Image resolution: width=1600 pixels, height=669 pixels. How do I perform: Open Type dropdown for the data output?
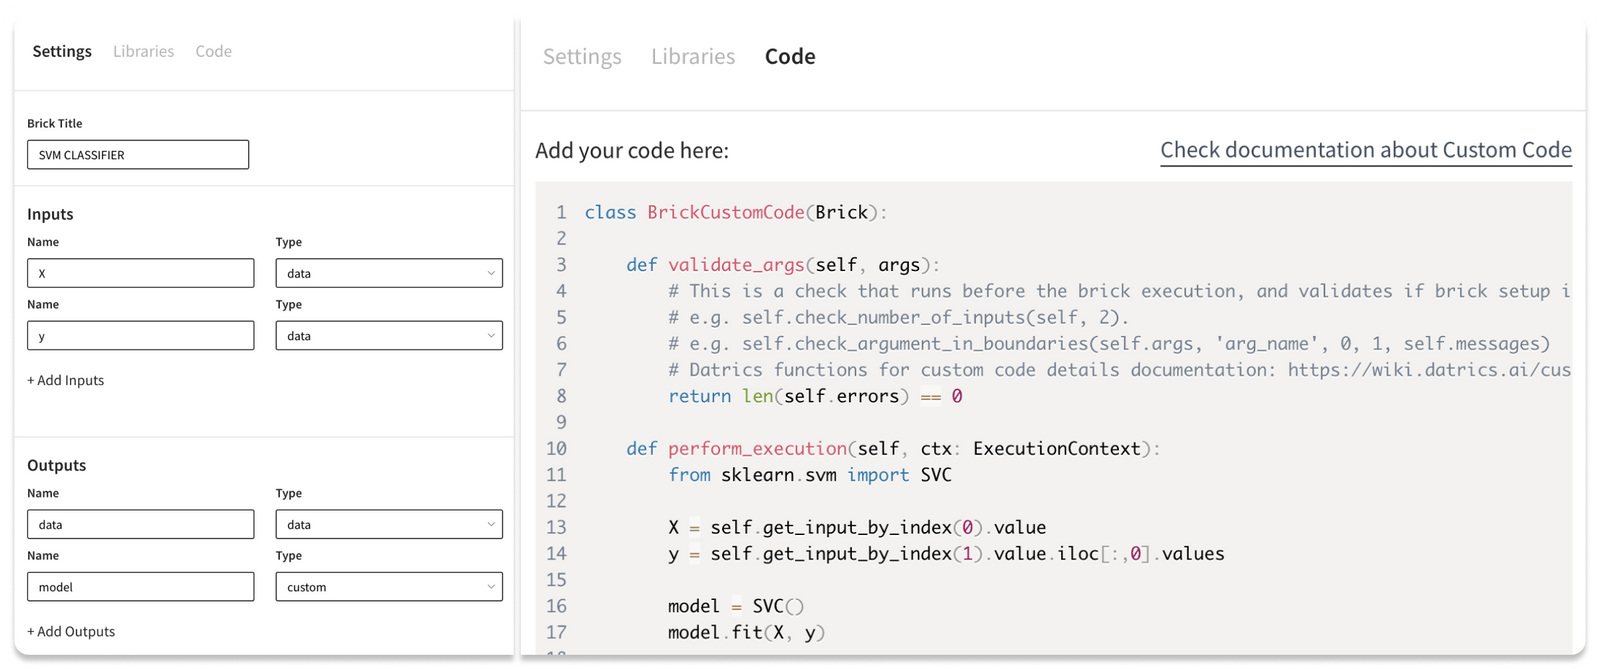pos(389,525)
